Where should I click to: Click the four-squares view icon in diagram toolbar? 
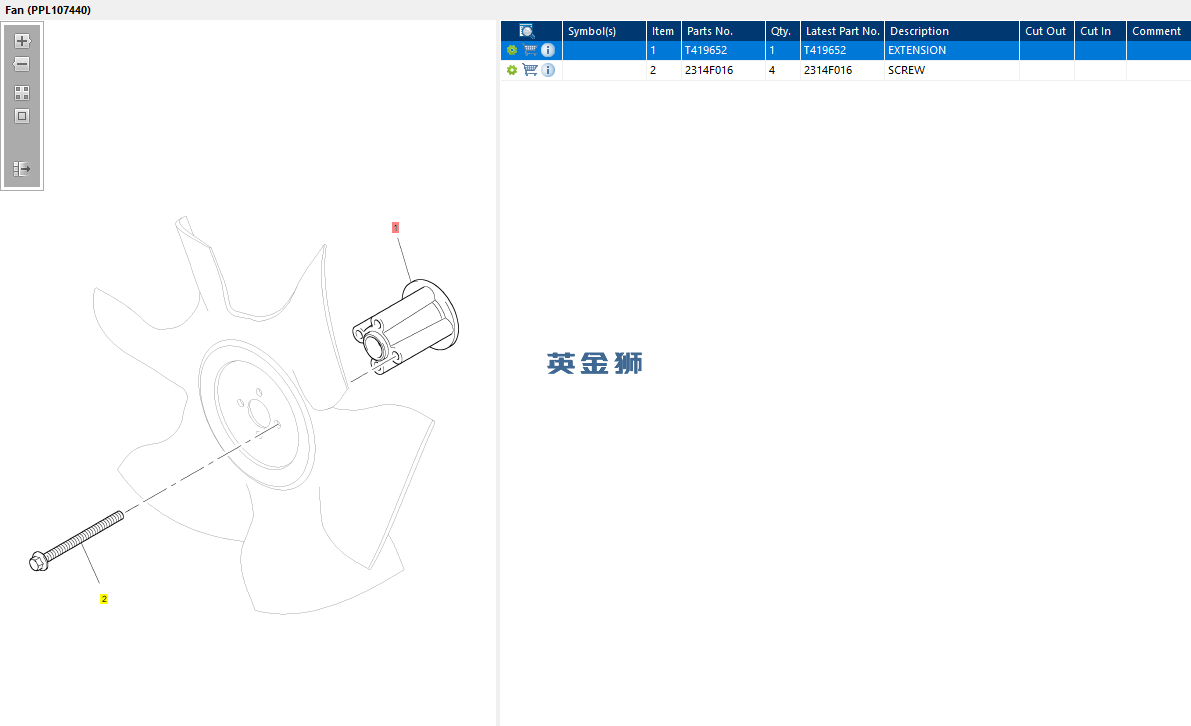[22, 93]
